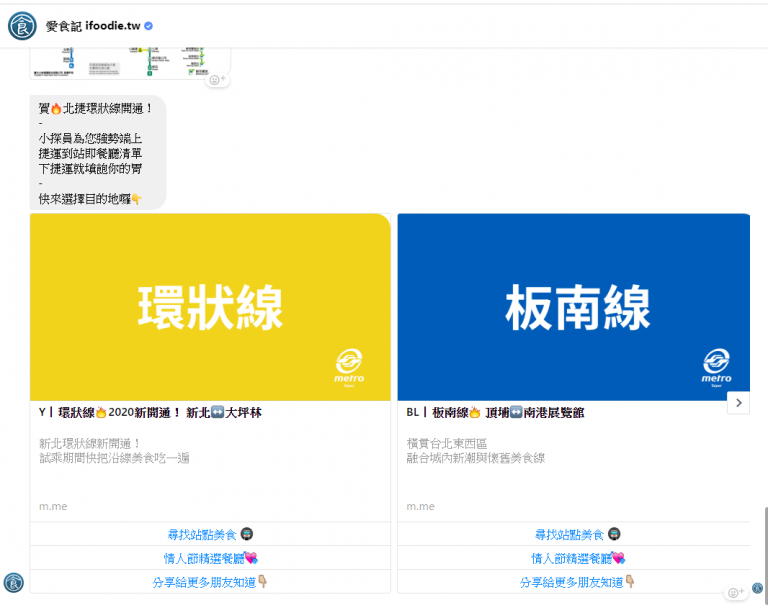
Task: Open the BL 板南線 頂埔 南港展覽館 title
Action: pos(495,412)
